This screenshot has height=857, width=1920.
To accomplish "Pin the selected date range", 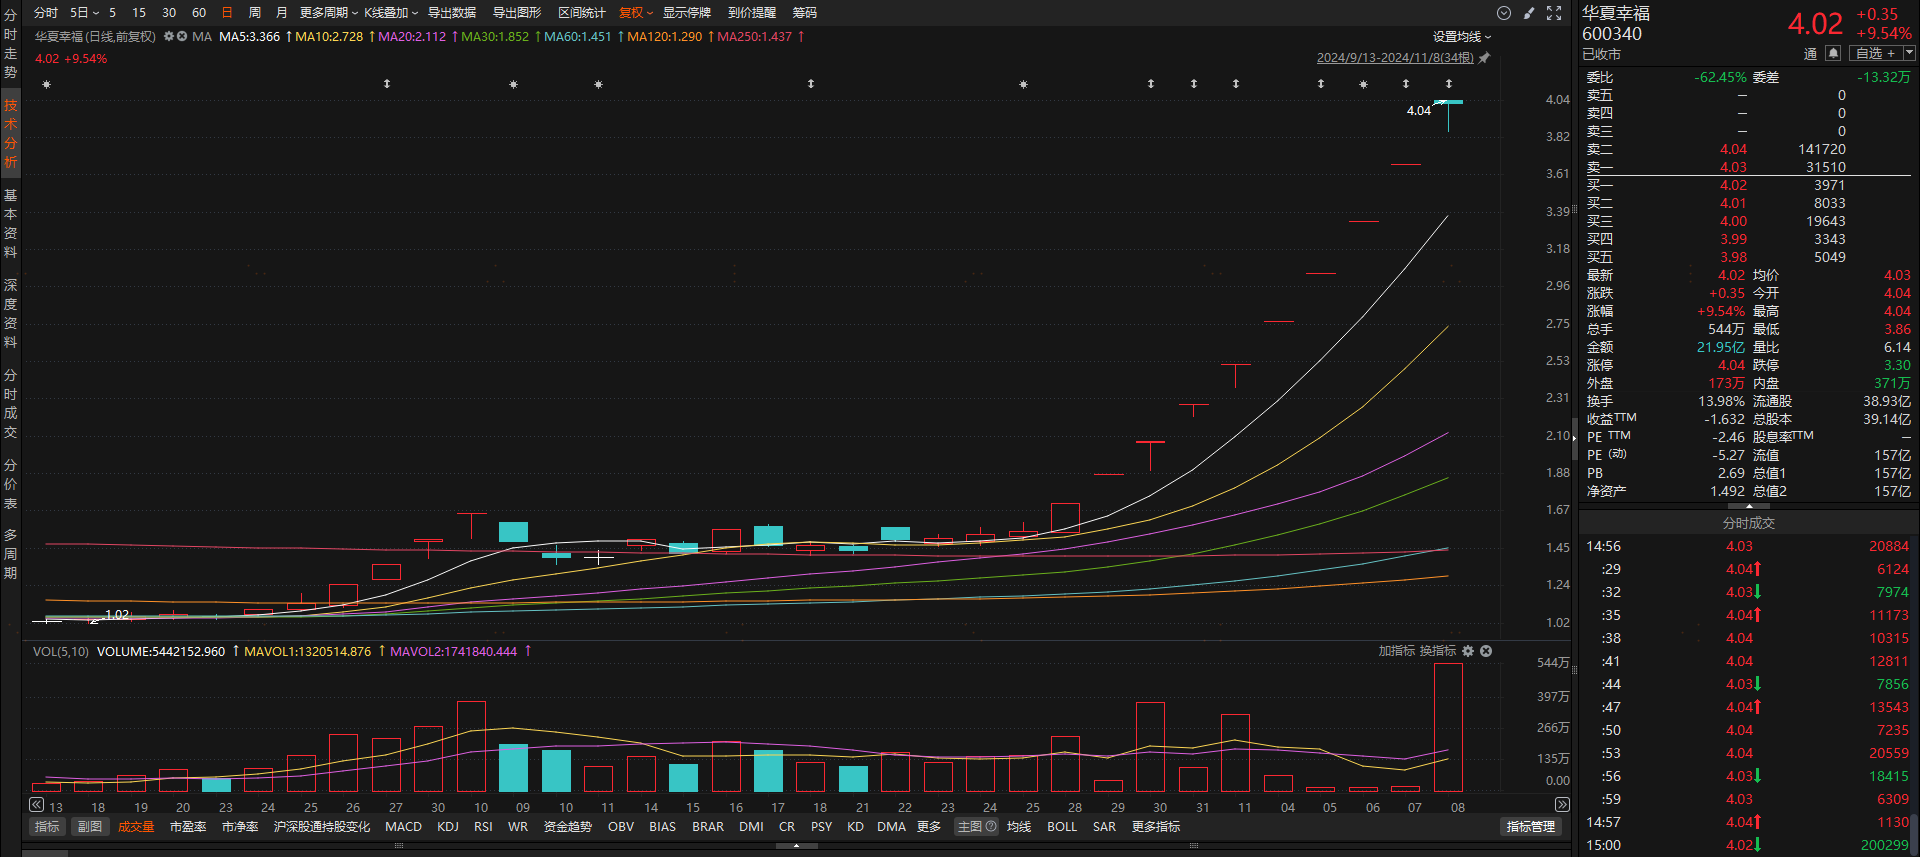I will [1484, 58].
